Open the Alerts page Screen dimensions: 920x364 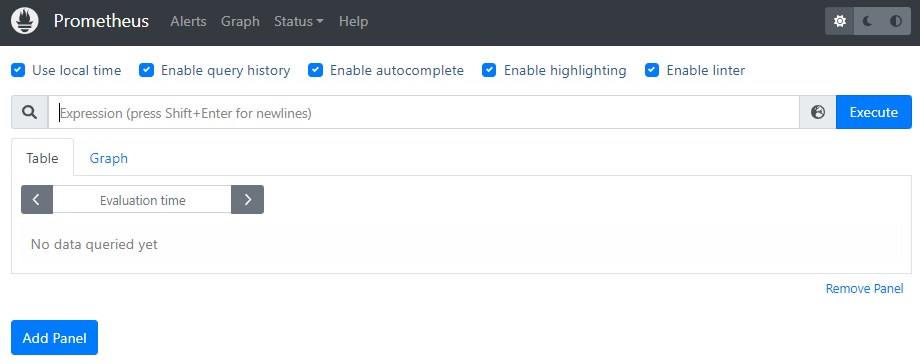pyautogui.click(x=188, y=22)
